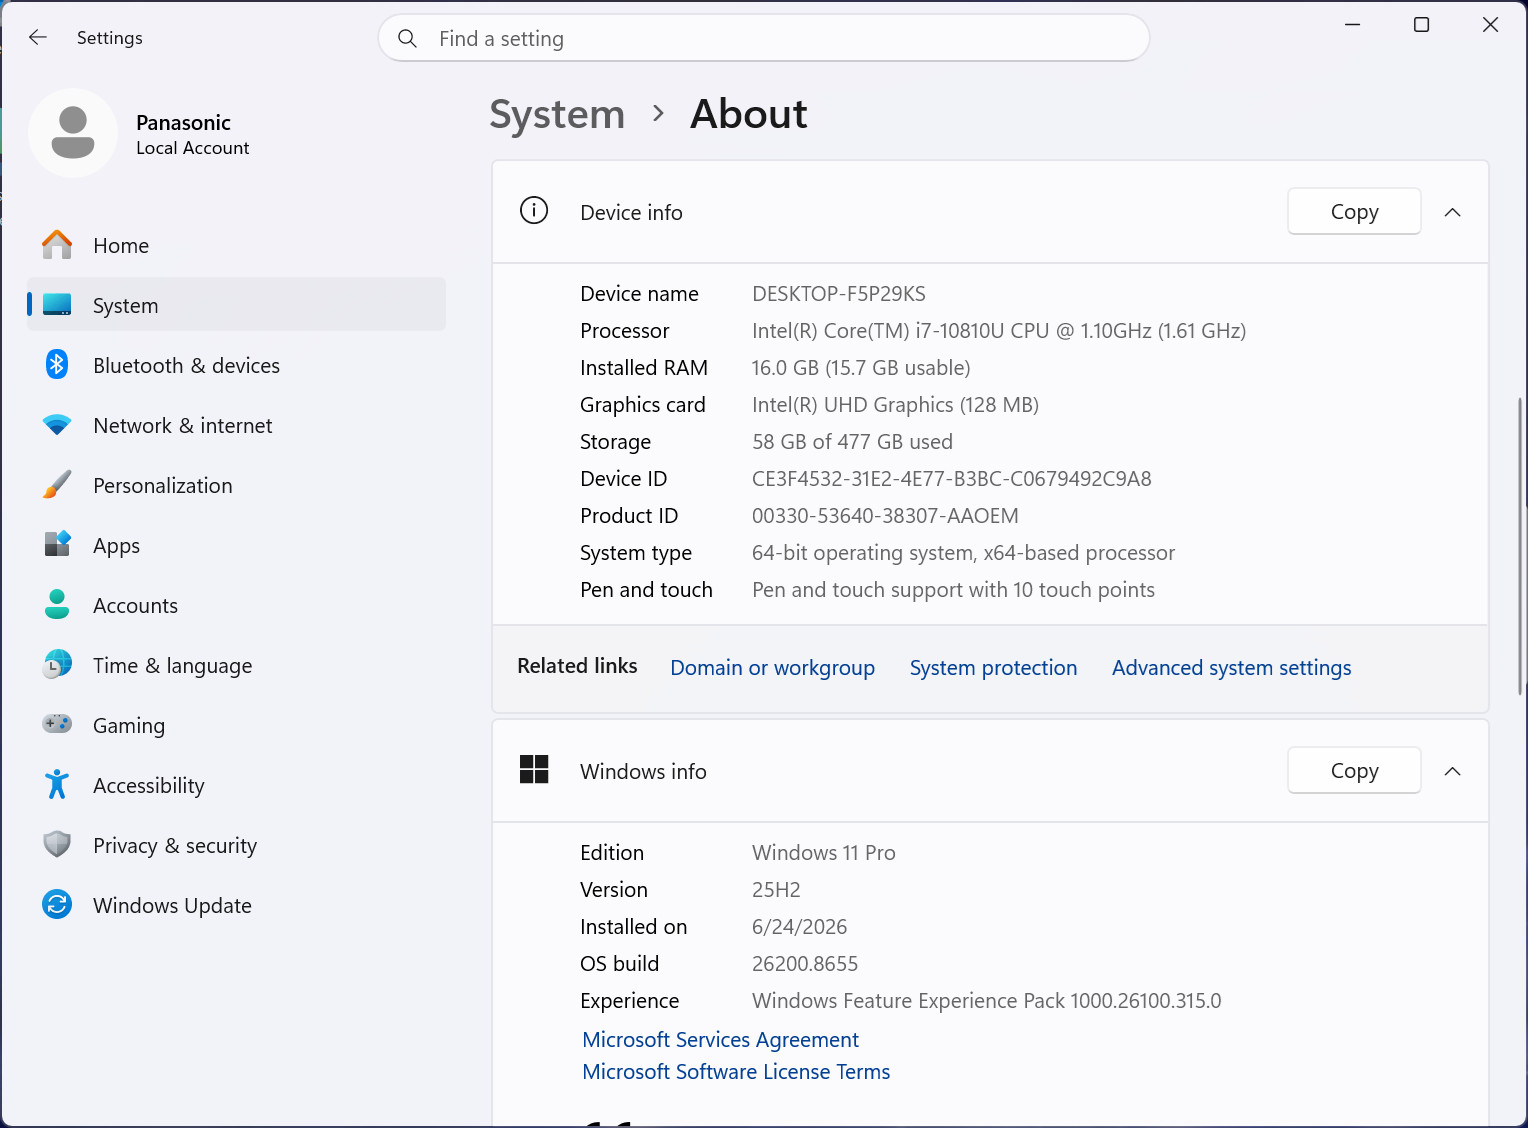Image resolution: width=1528 pixels, height=1128 pixels.
Task: Close the Settings window
Action: [1490, 25]
